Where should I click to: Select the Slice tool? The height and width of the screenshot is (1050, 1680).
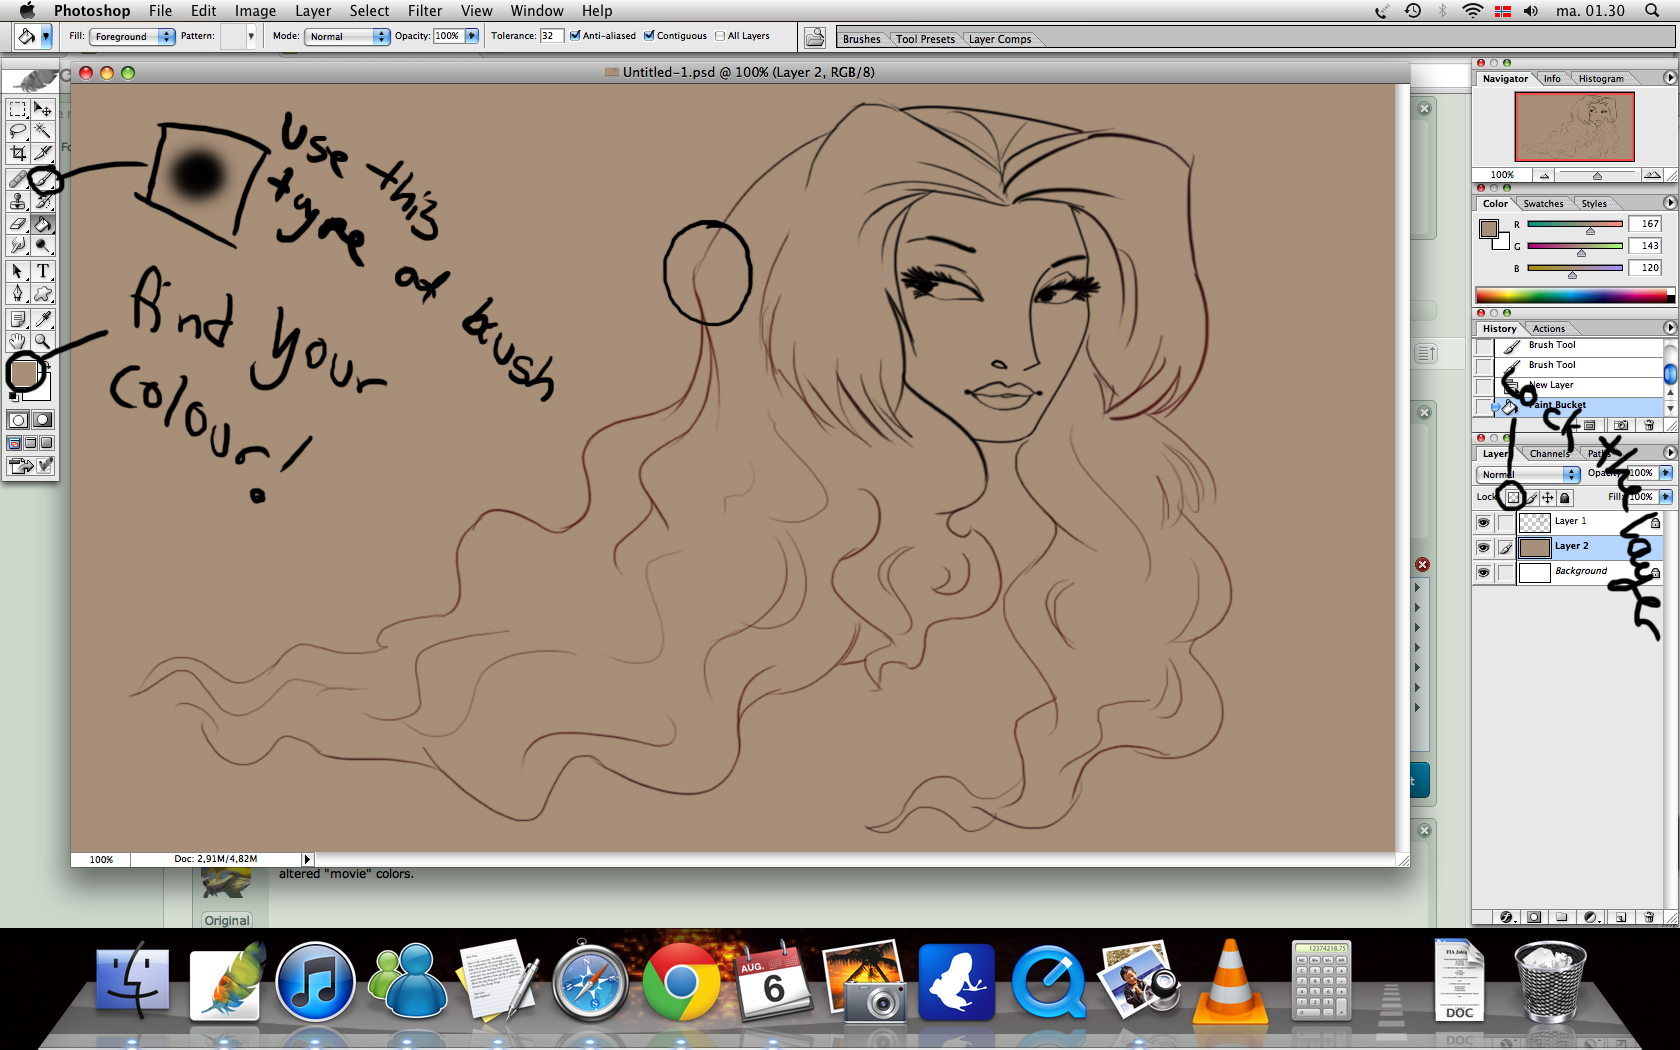coord(43,153)
